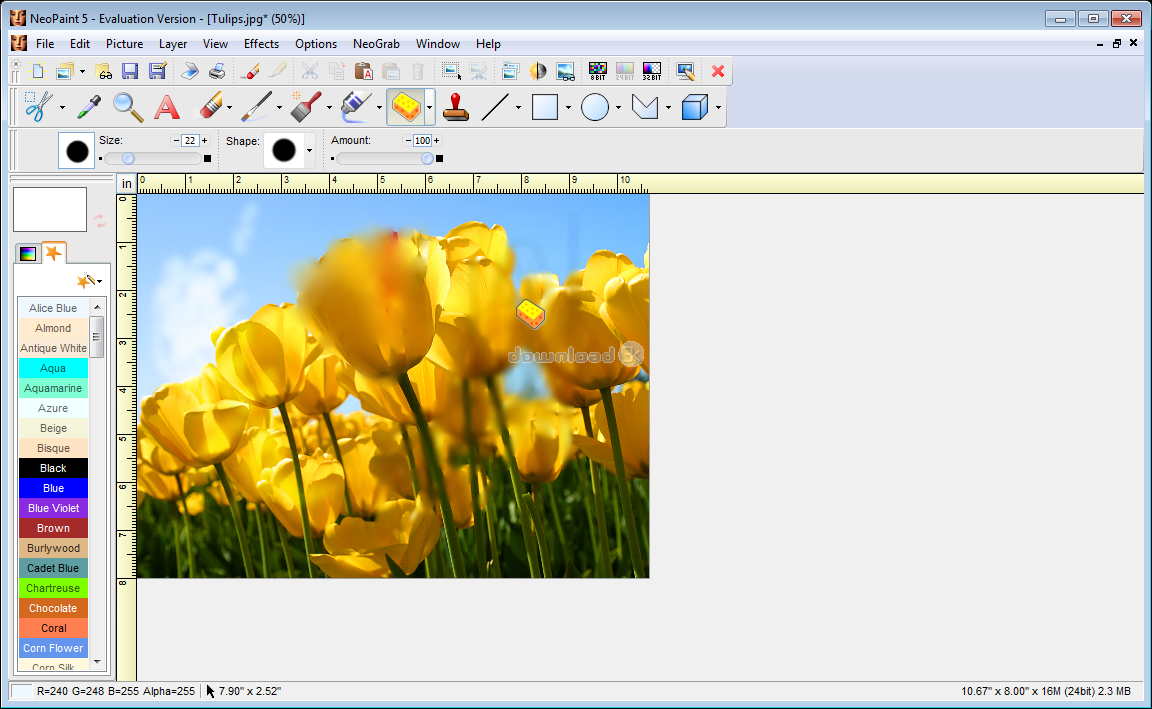Click the ruler units 'in' button

[126, 184]
